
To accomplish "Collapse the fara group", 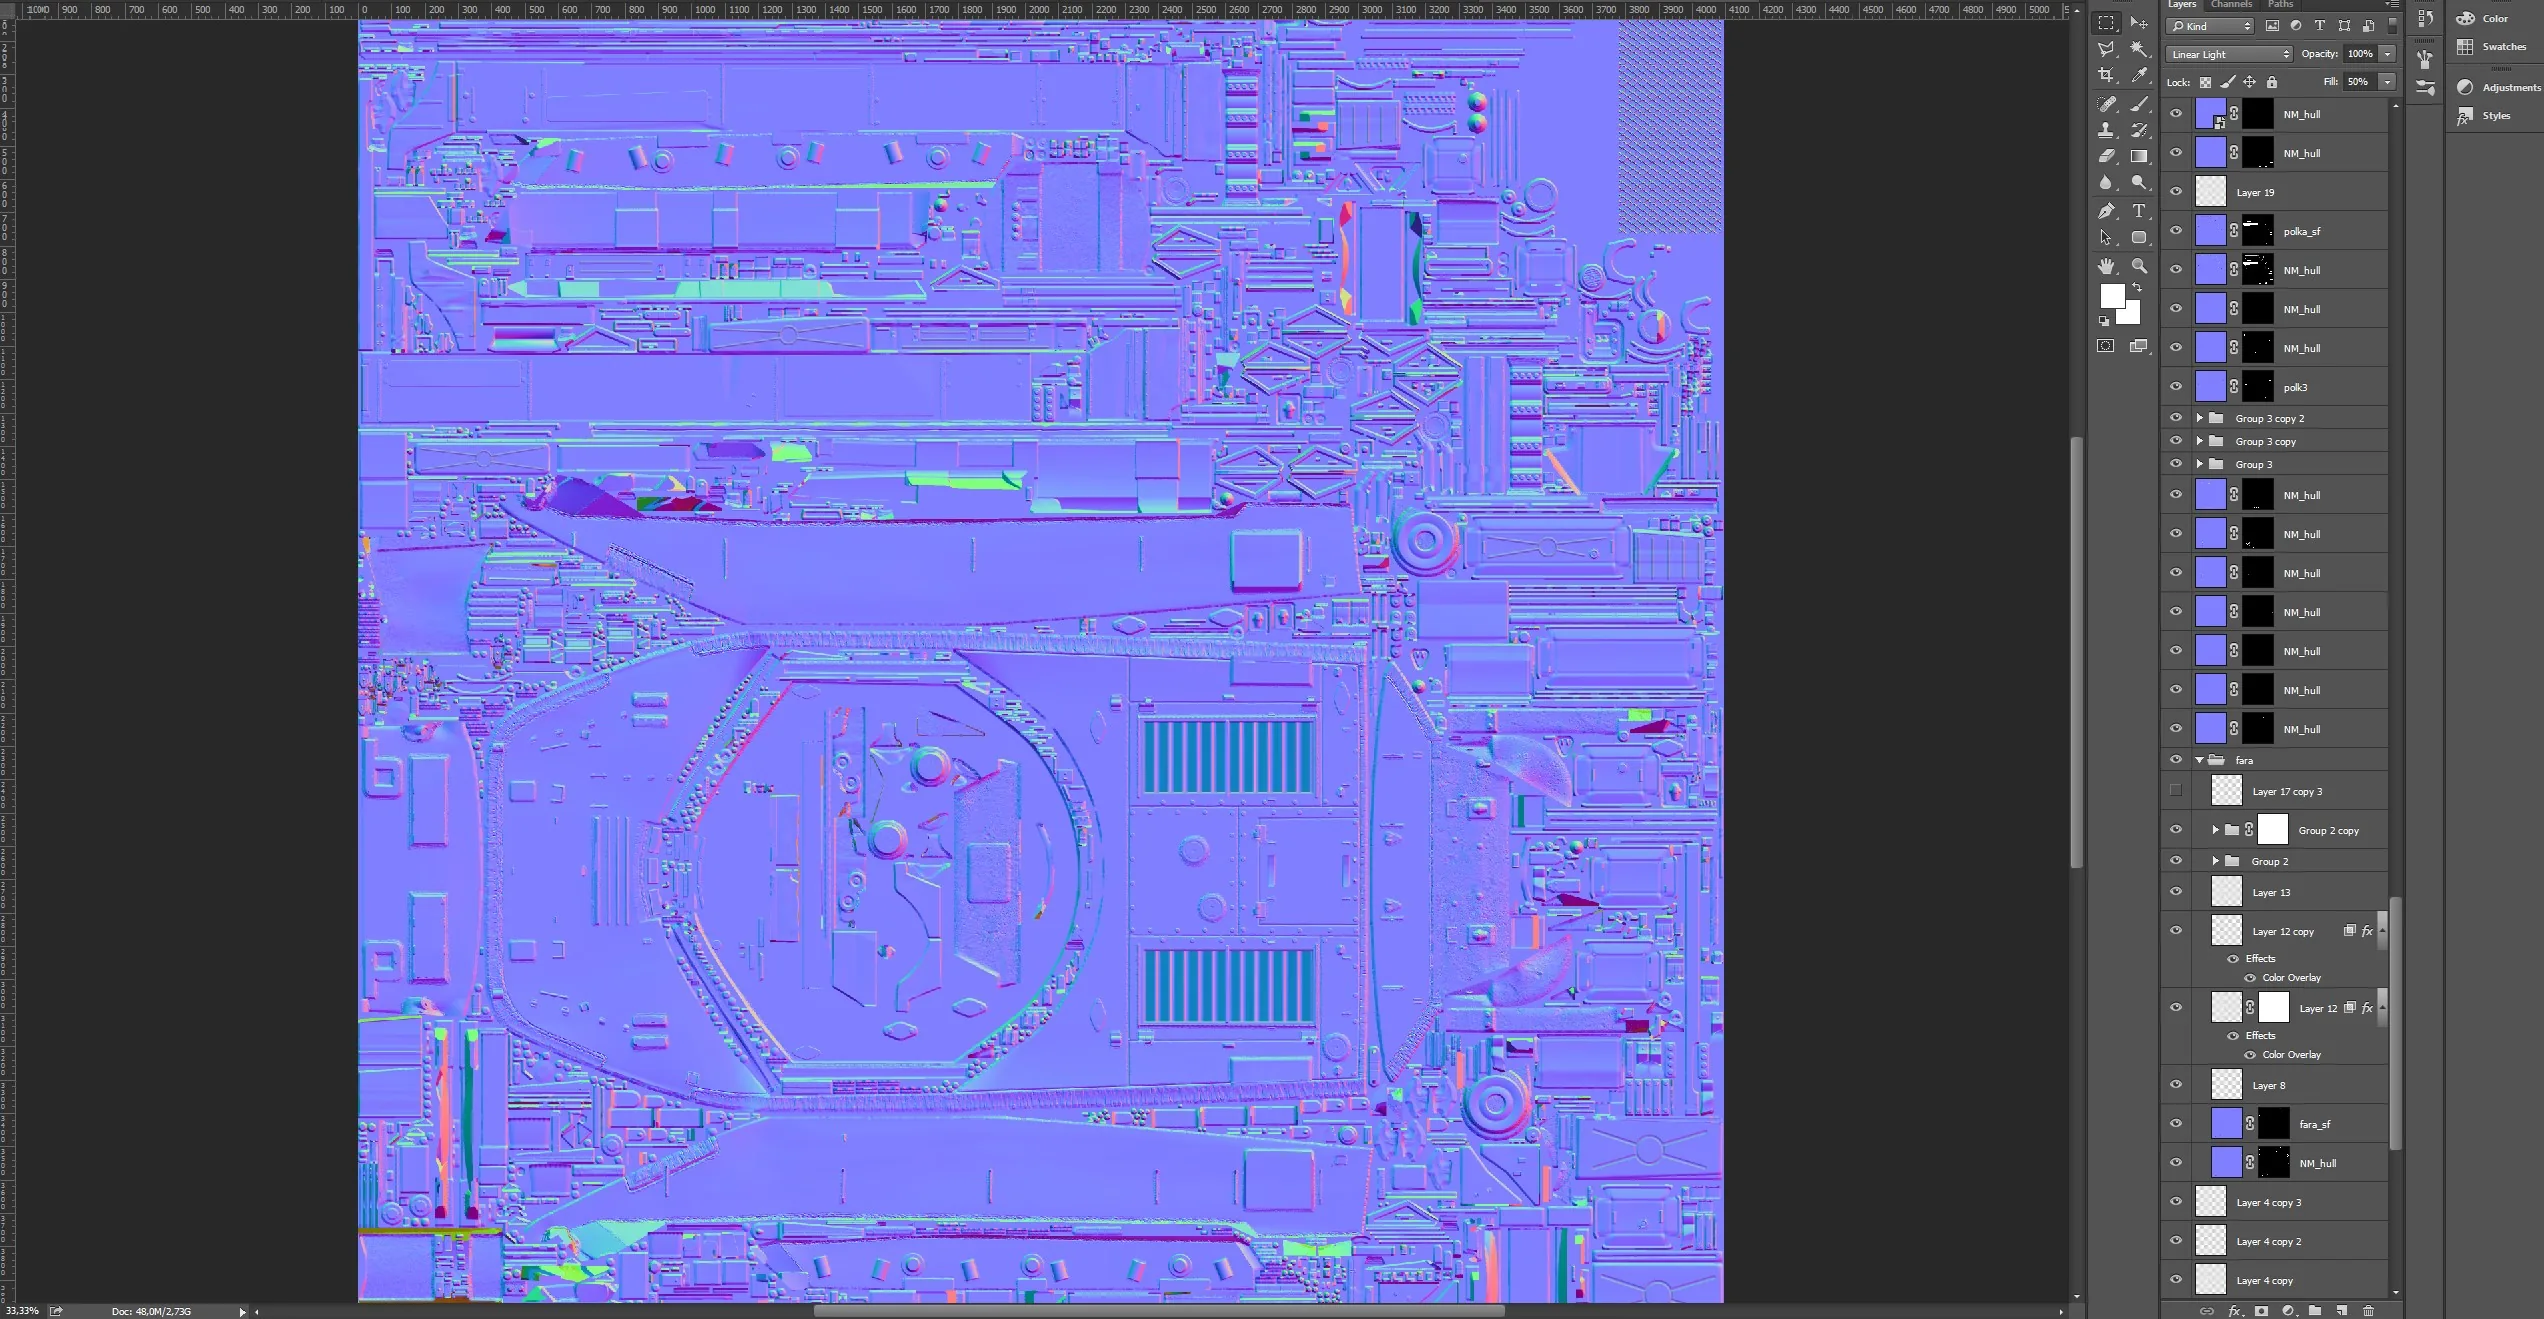I will pos(2199,760).
